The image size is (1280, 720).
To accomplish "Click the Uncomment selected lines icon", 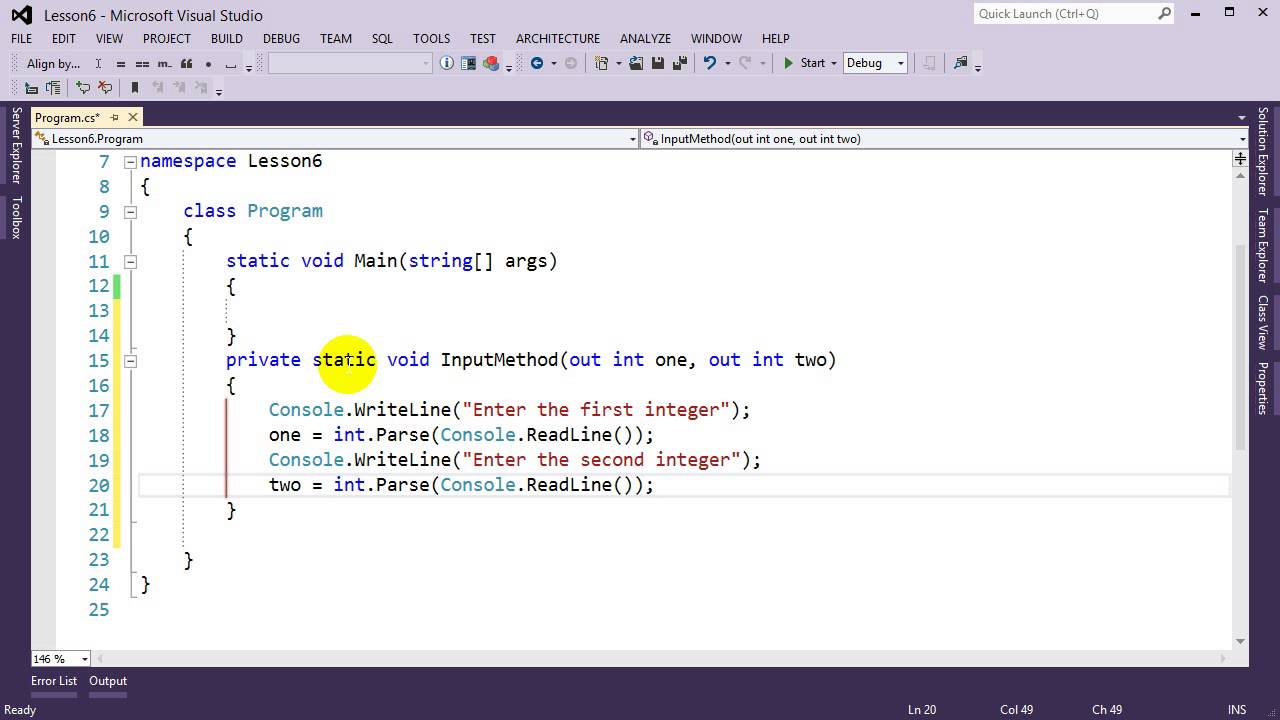I will 105,88.
